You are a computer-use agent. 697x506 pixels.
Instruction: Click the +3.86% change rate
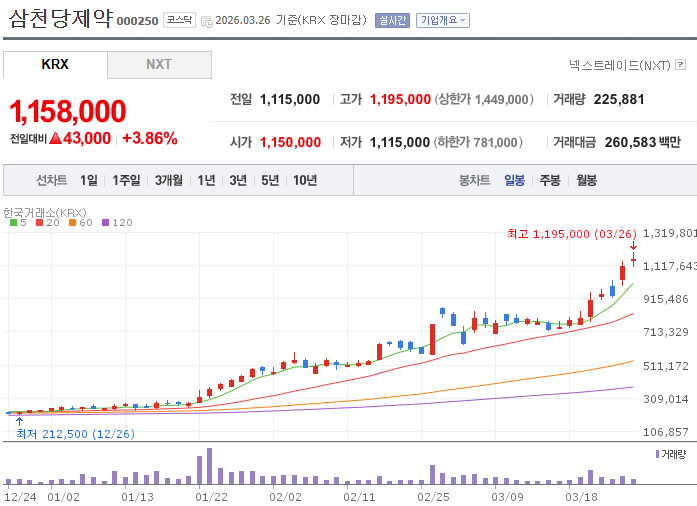click(x=150, y=138)
